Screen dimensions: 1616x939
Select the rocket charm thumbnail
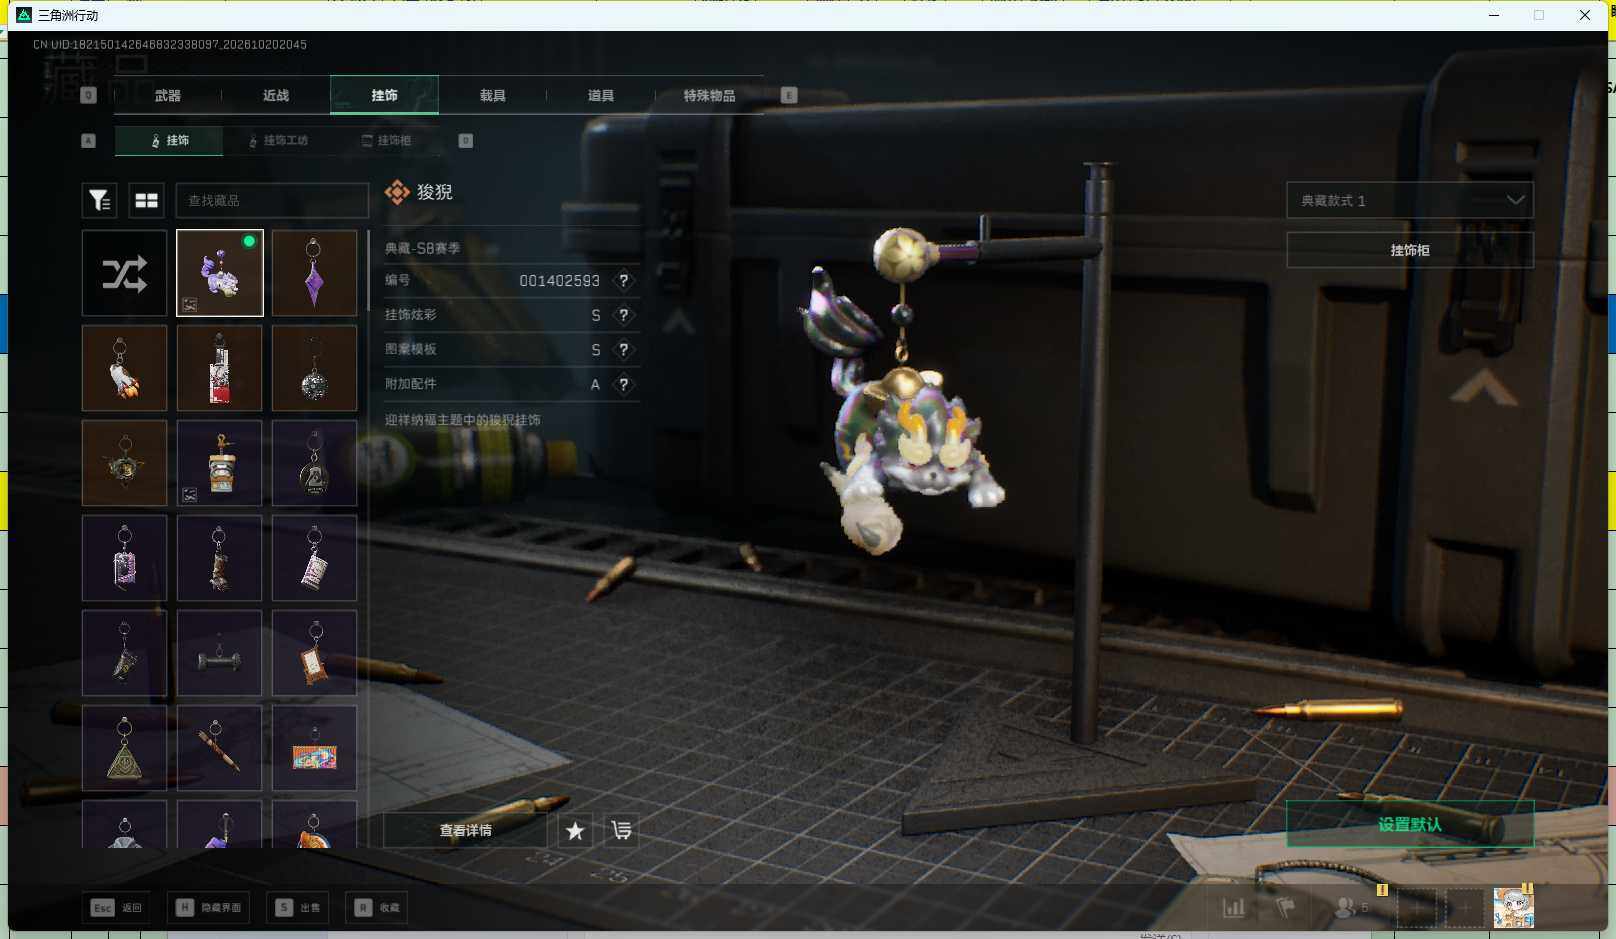point(125,368)
